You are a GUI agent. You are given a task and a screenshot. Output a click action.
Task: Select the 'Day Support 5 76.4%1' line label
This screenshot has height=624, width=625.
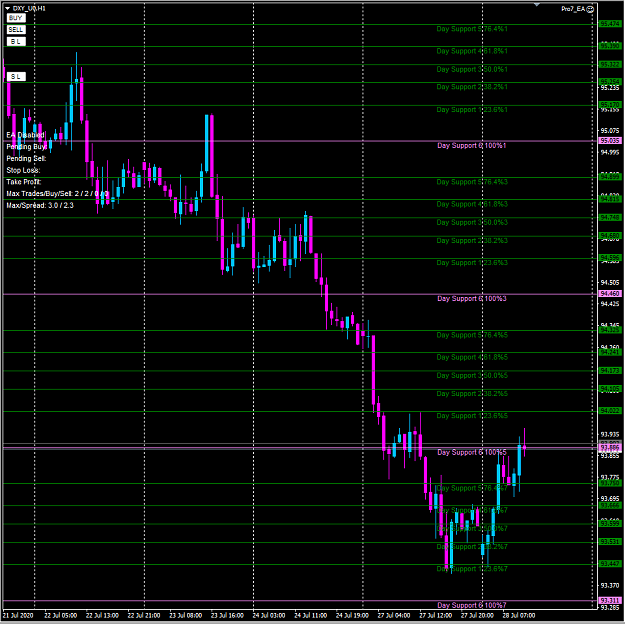(x=472, y=29)
